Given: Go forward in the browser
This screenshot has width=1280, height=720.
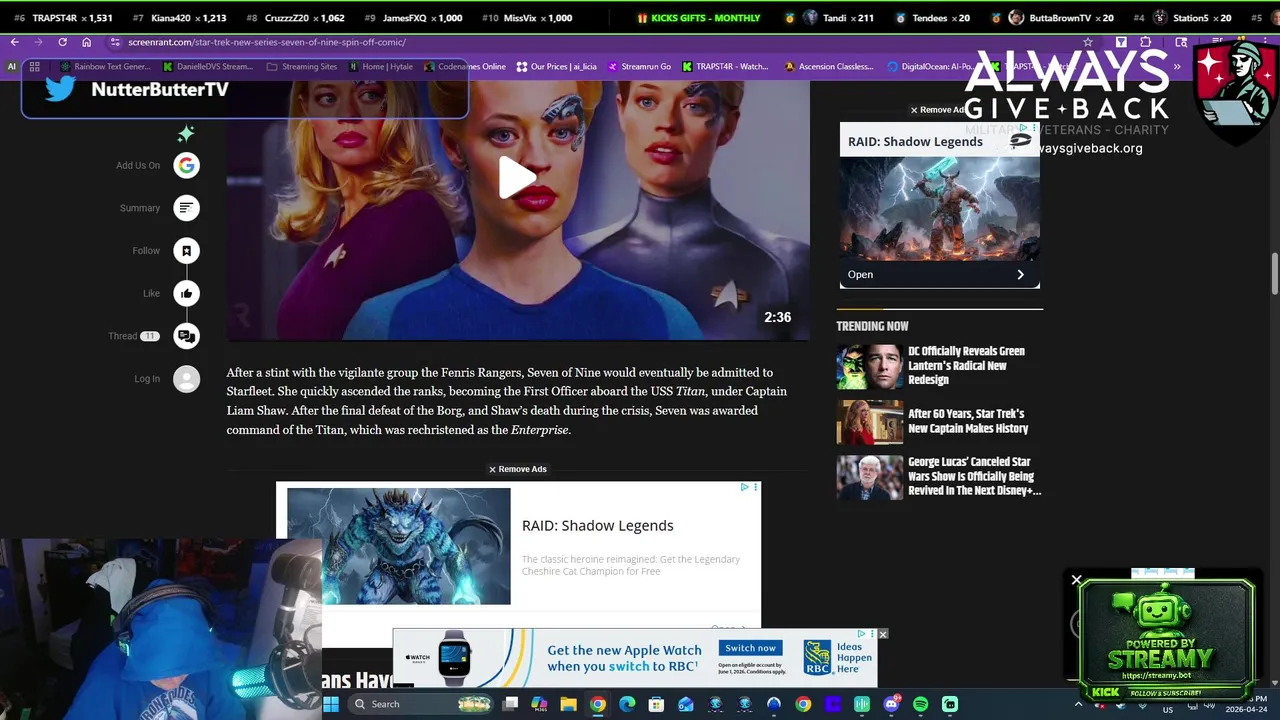Looking at the screenshot, I should click(38, 42).
